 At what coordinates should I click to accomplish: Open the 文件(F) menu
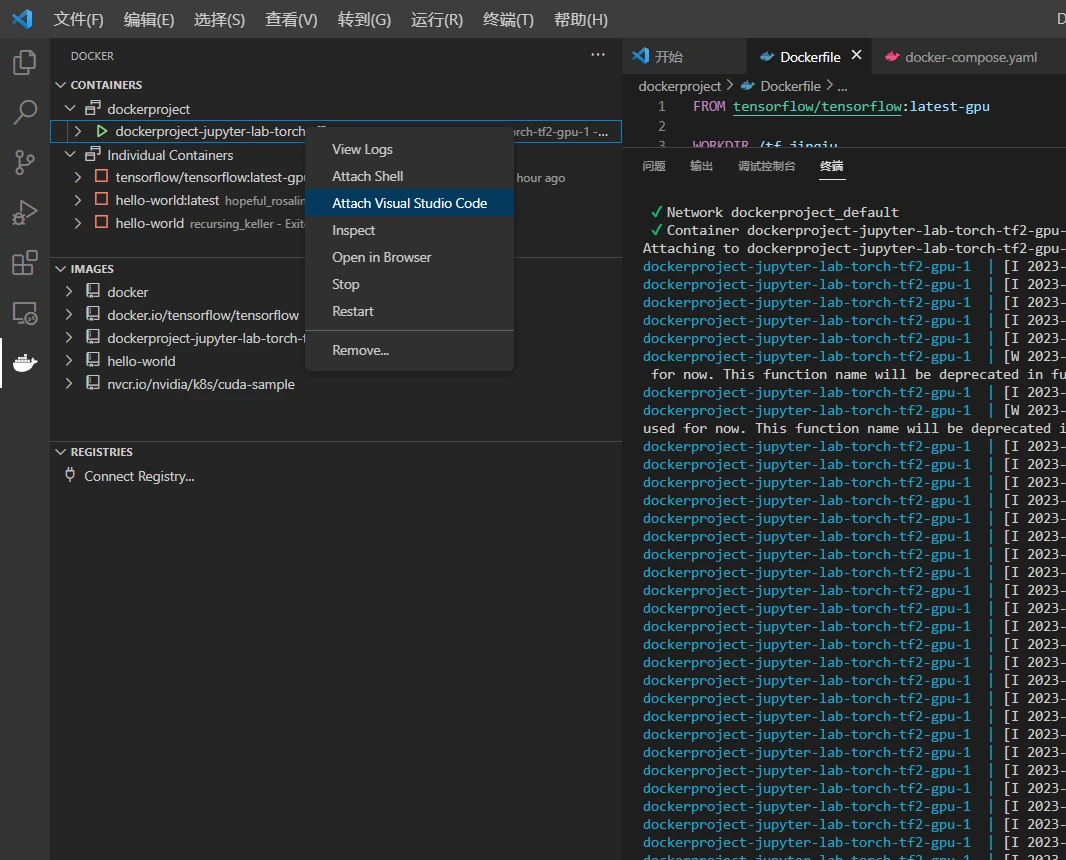79,19
